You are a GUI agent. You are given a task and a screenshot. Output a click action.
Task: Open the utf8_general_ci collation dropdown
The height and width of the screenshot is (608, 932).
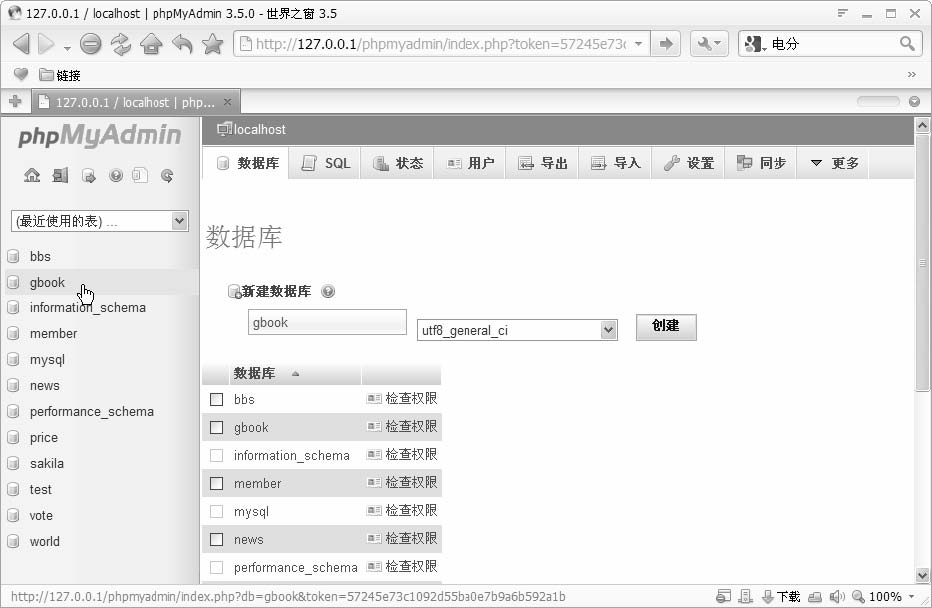(x=517, y=330)
